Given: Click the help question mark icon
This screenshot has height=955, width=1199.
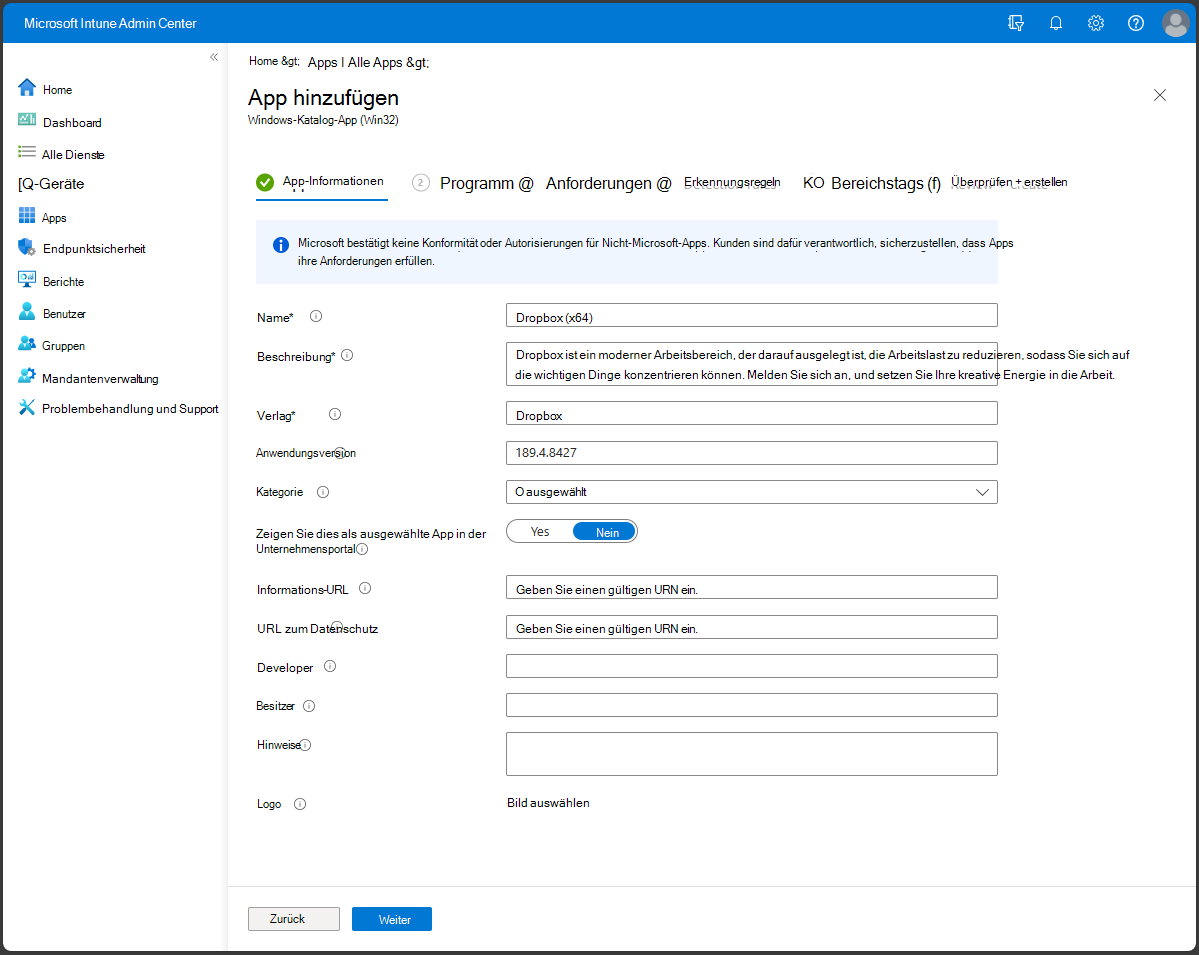Looking at the screenshot, I should 1136,23.
